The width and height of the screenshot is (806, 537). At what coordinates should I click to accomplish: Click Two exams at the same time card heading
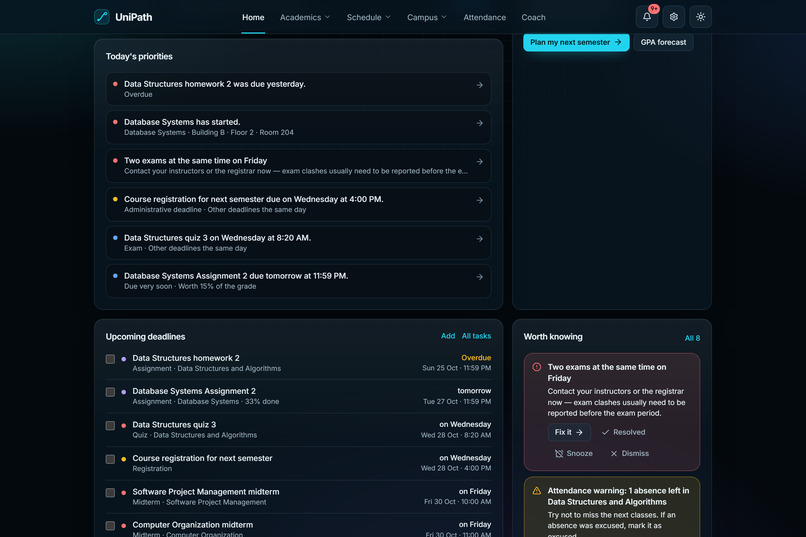pyautogui.click(x=607, y=373)
